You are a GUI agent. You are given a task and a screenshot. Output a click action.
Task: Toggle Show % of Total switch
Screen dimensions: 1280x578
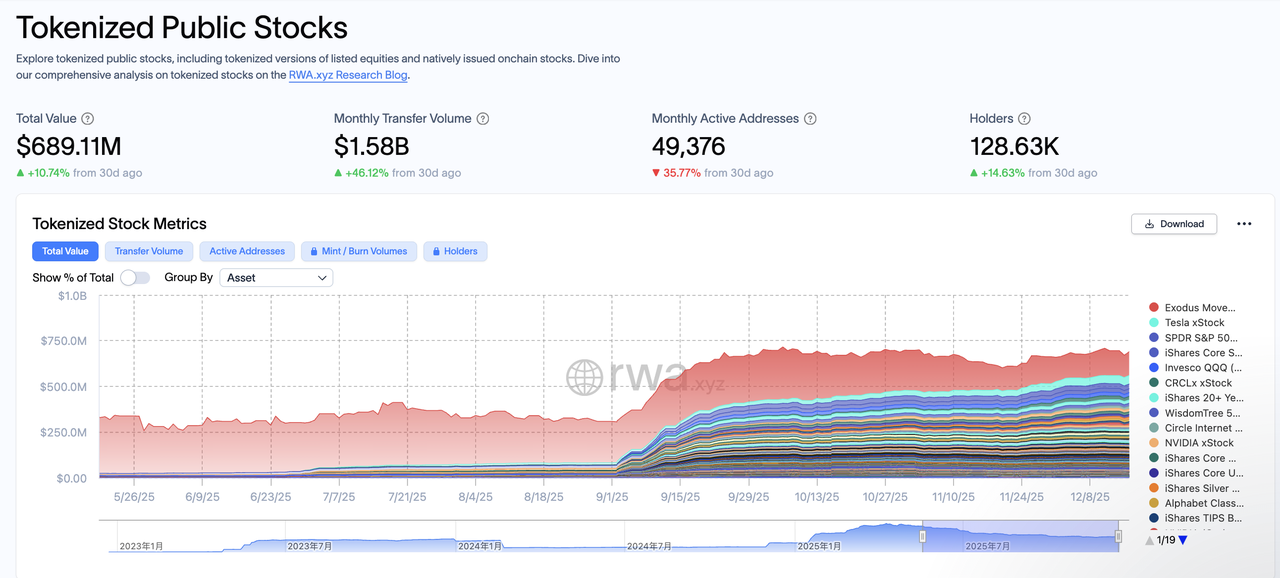click(x=135, y=278)
